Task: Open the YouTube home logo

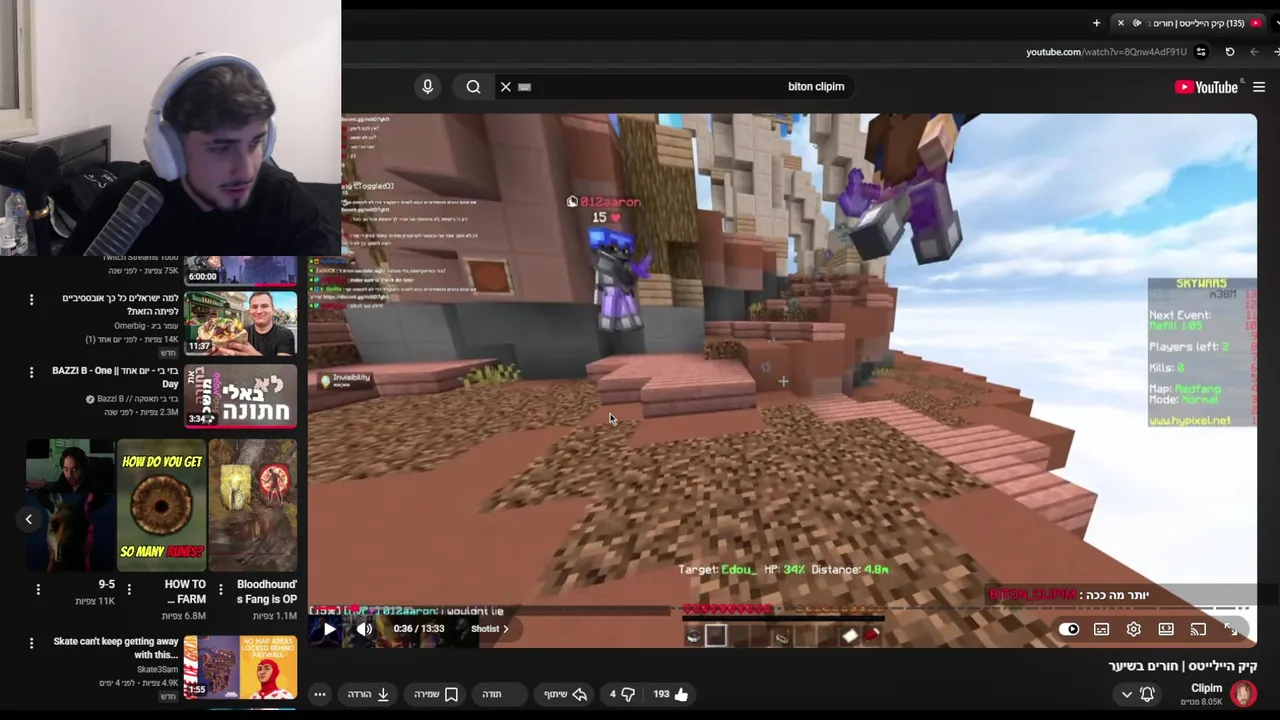Action: click(x=1207, y=87)
